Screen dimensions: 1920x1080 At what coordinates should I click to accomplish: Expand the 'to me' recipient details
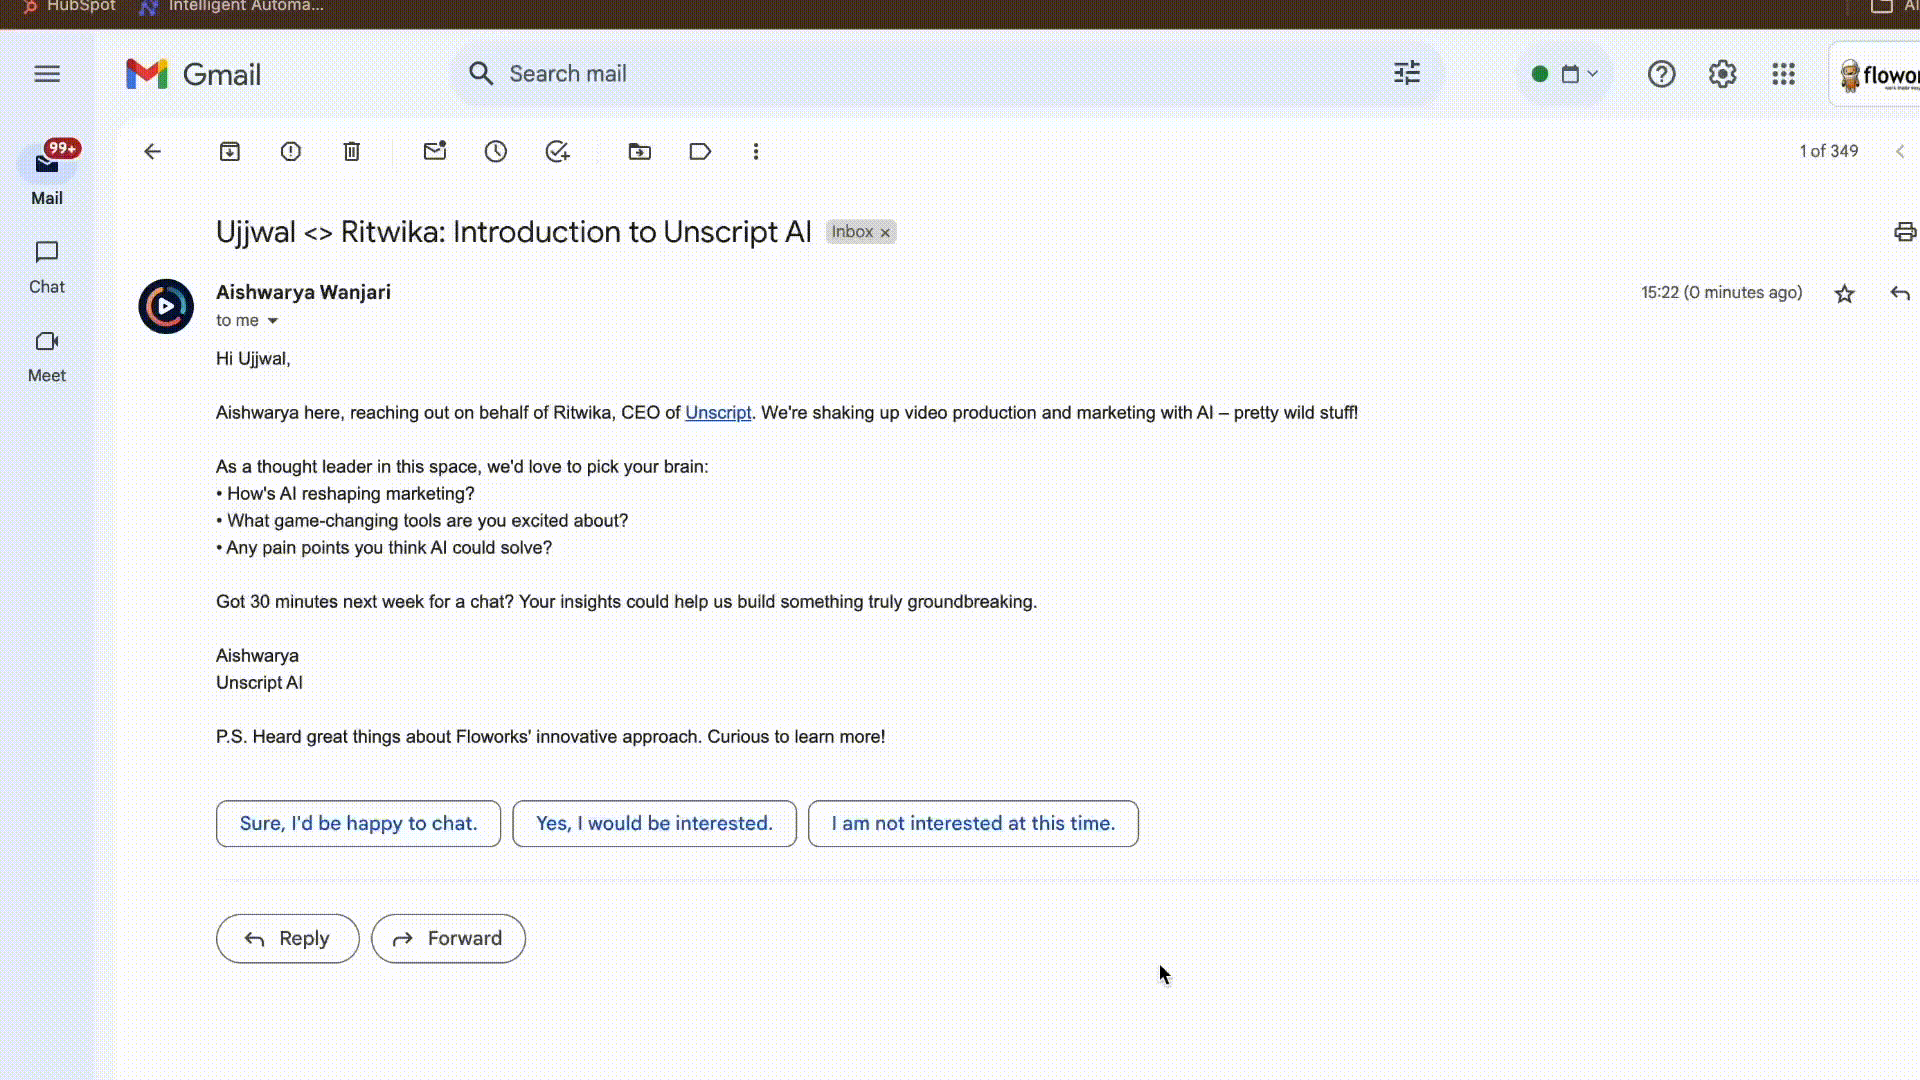[x=272, y=321]
